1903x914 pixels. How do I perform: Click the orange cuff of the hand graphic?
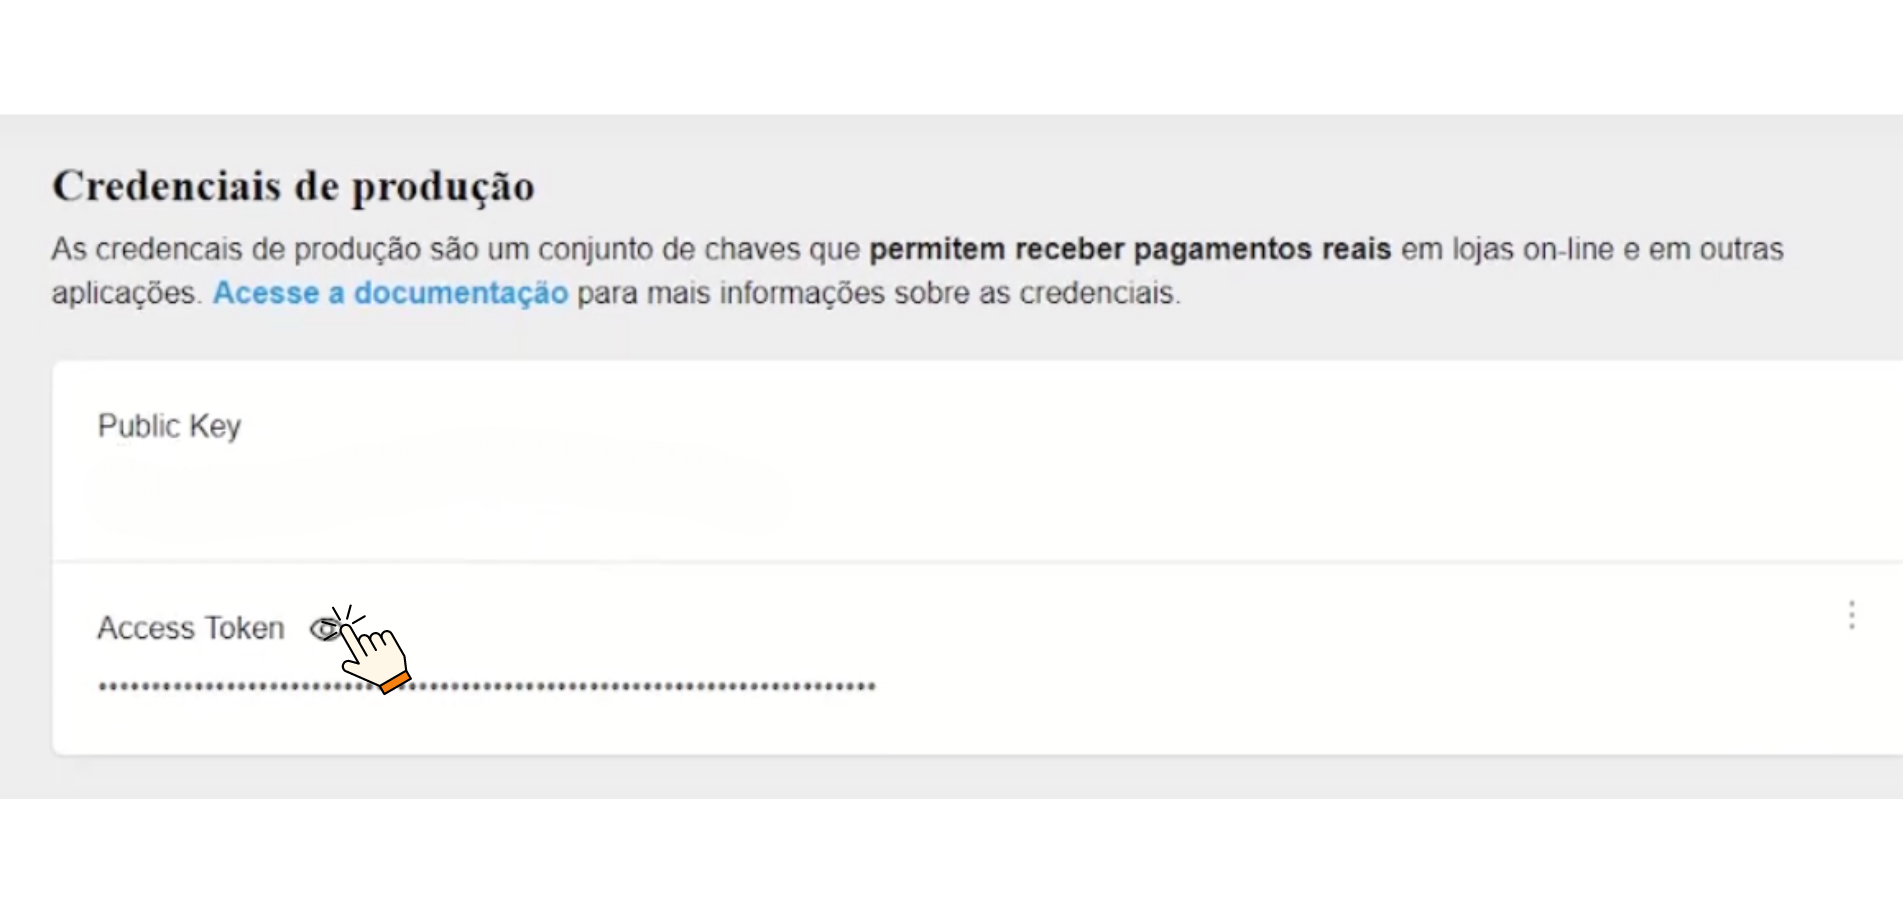tap(396, 683)
